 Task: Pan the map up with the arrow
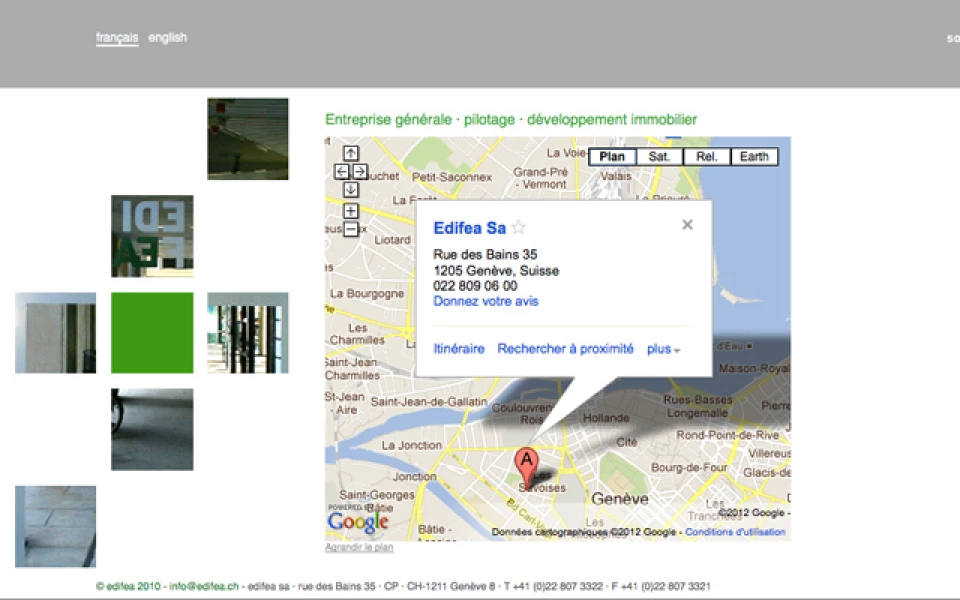tap(351, 153)
